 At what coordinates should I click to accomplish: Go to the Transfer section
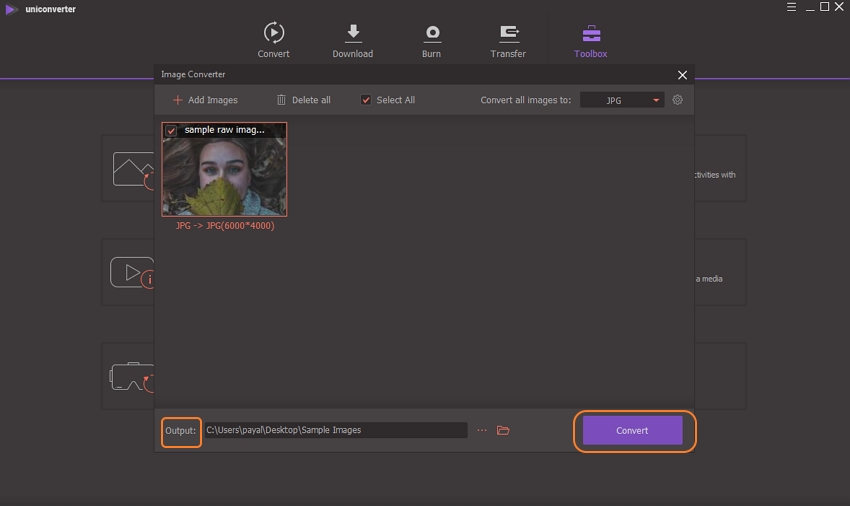point(508,40)
